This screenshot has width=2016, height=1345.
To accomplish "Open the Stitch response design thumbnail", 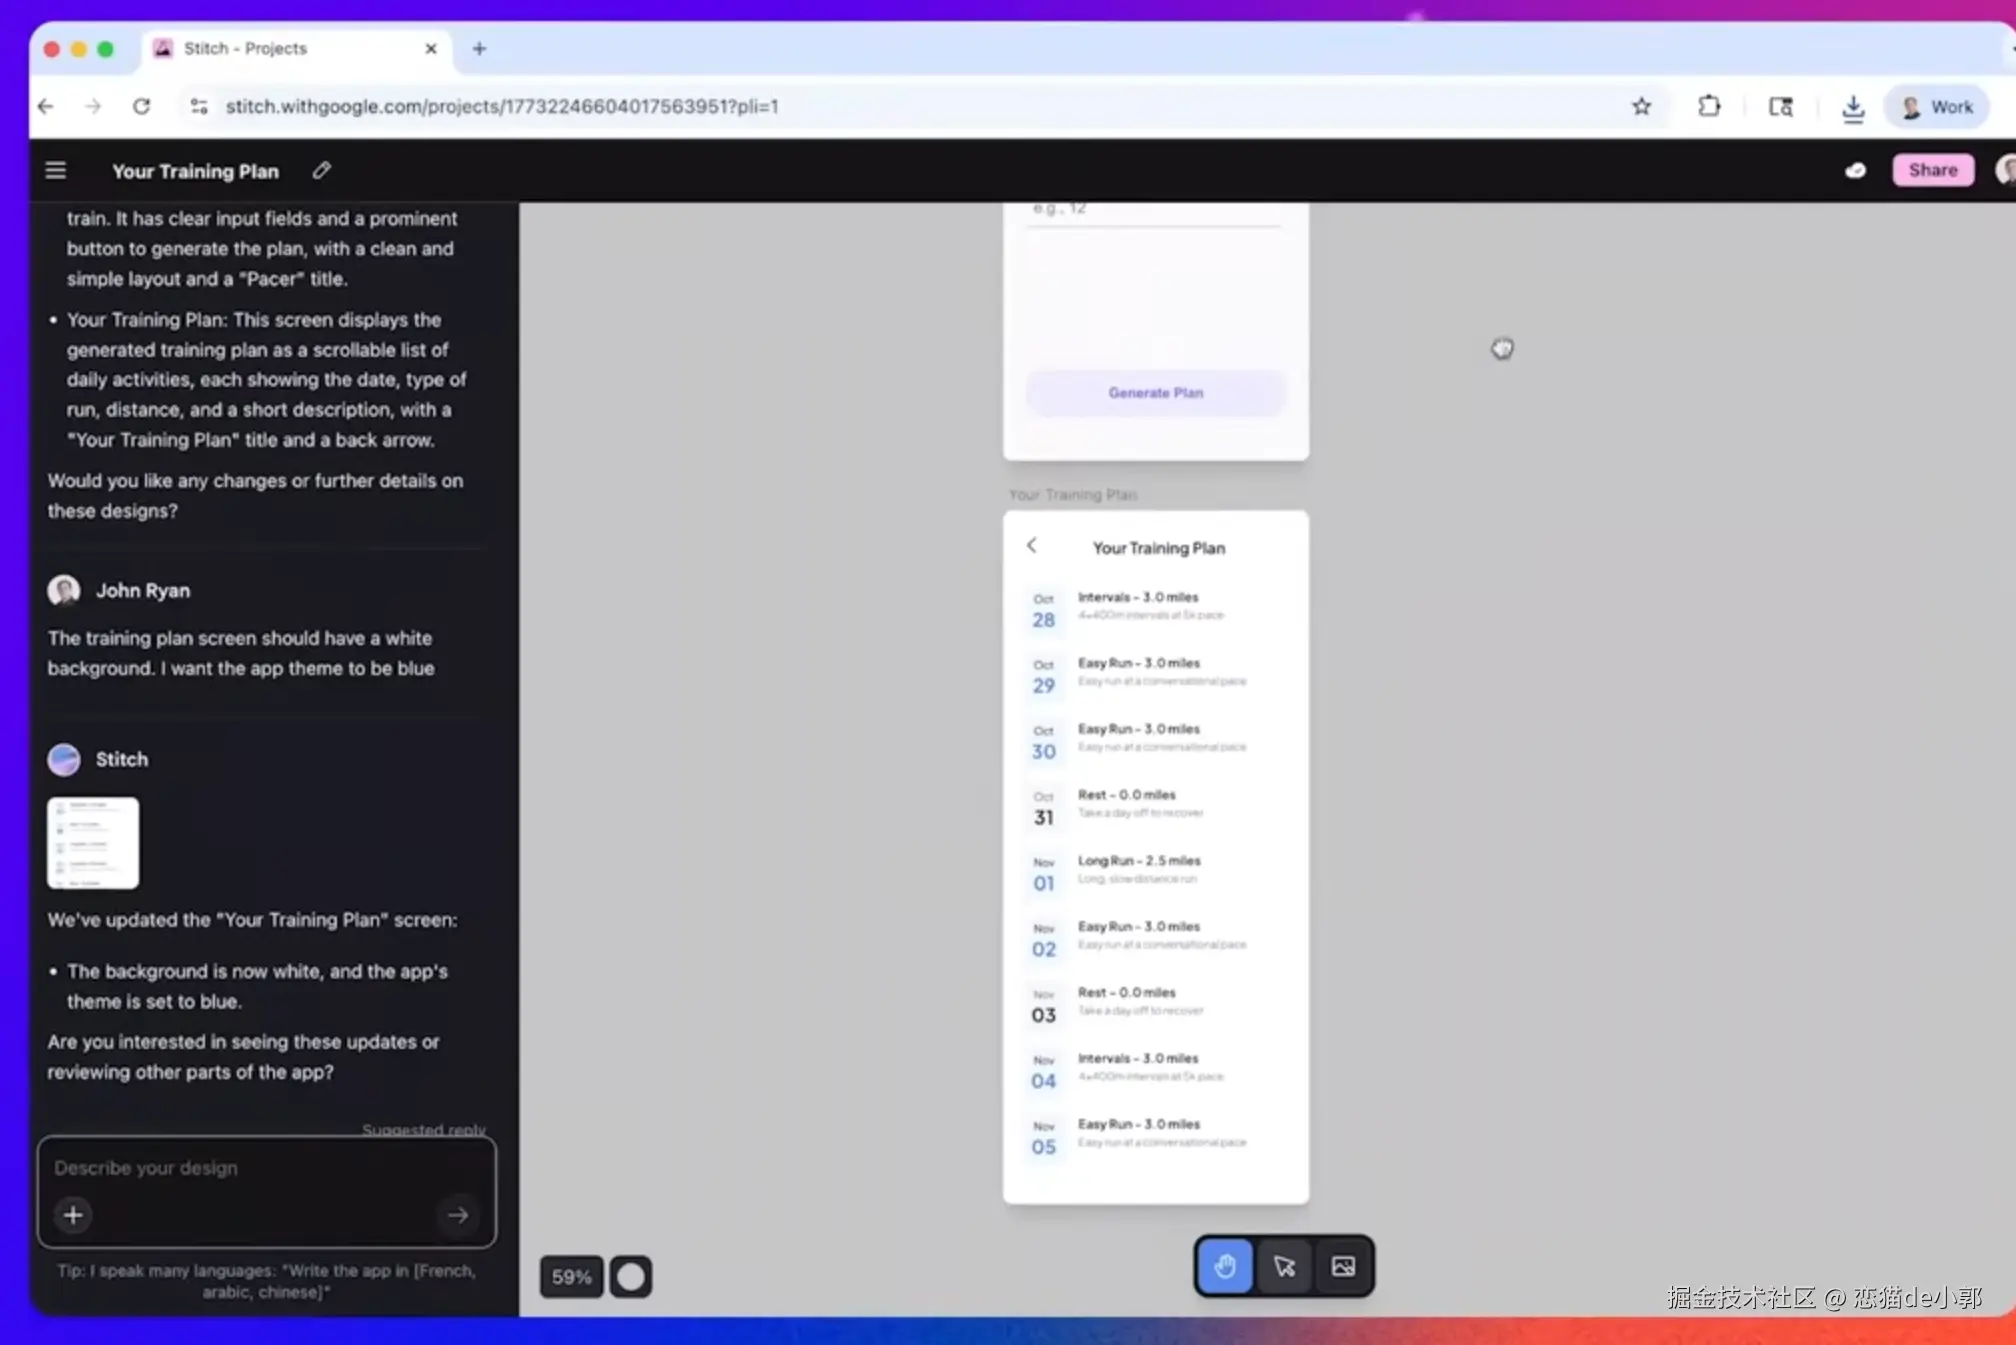I will 93,842.
